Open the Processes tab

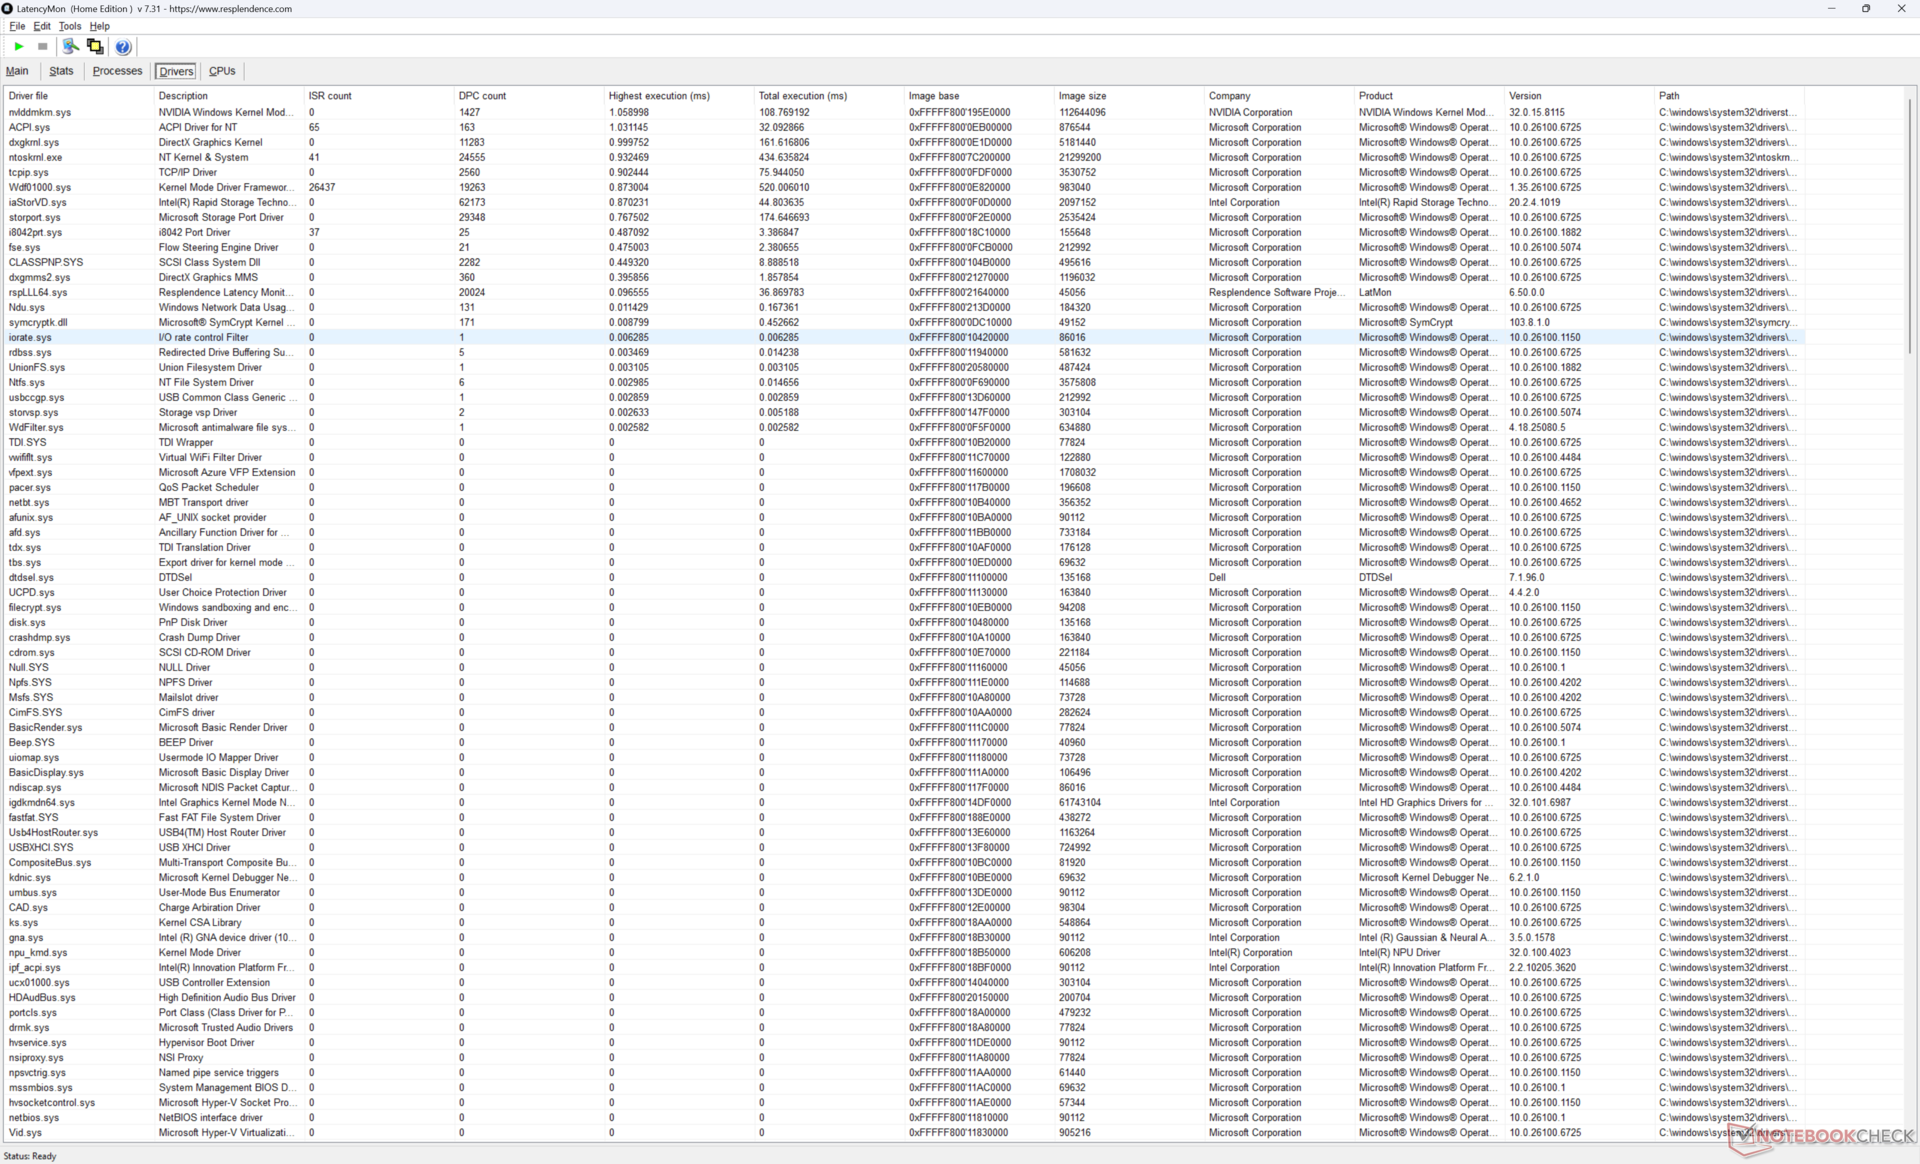117,71
